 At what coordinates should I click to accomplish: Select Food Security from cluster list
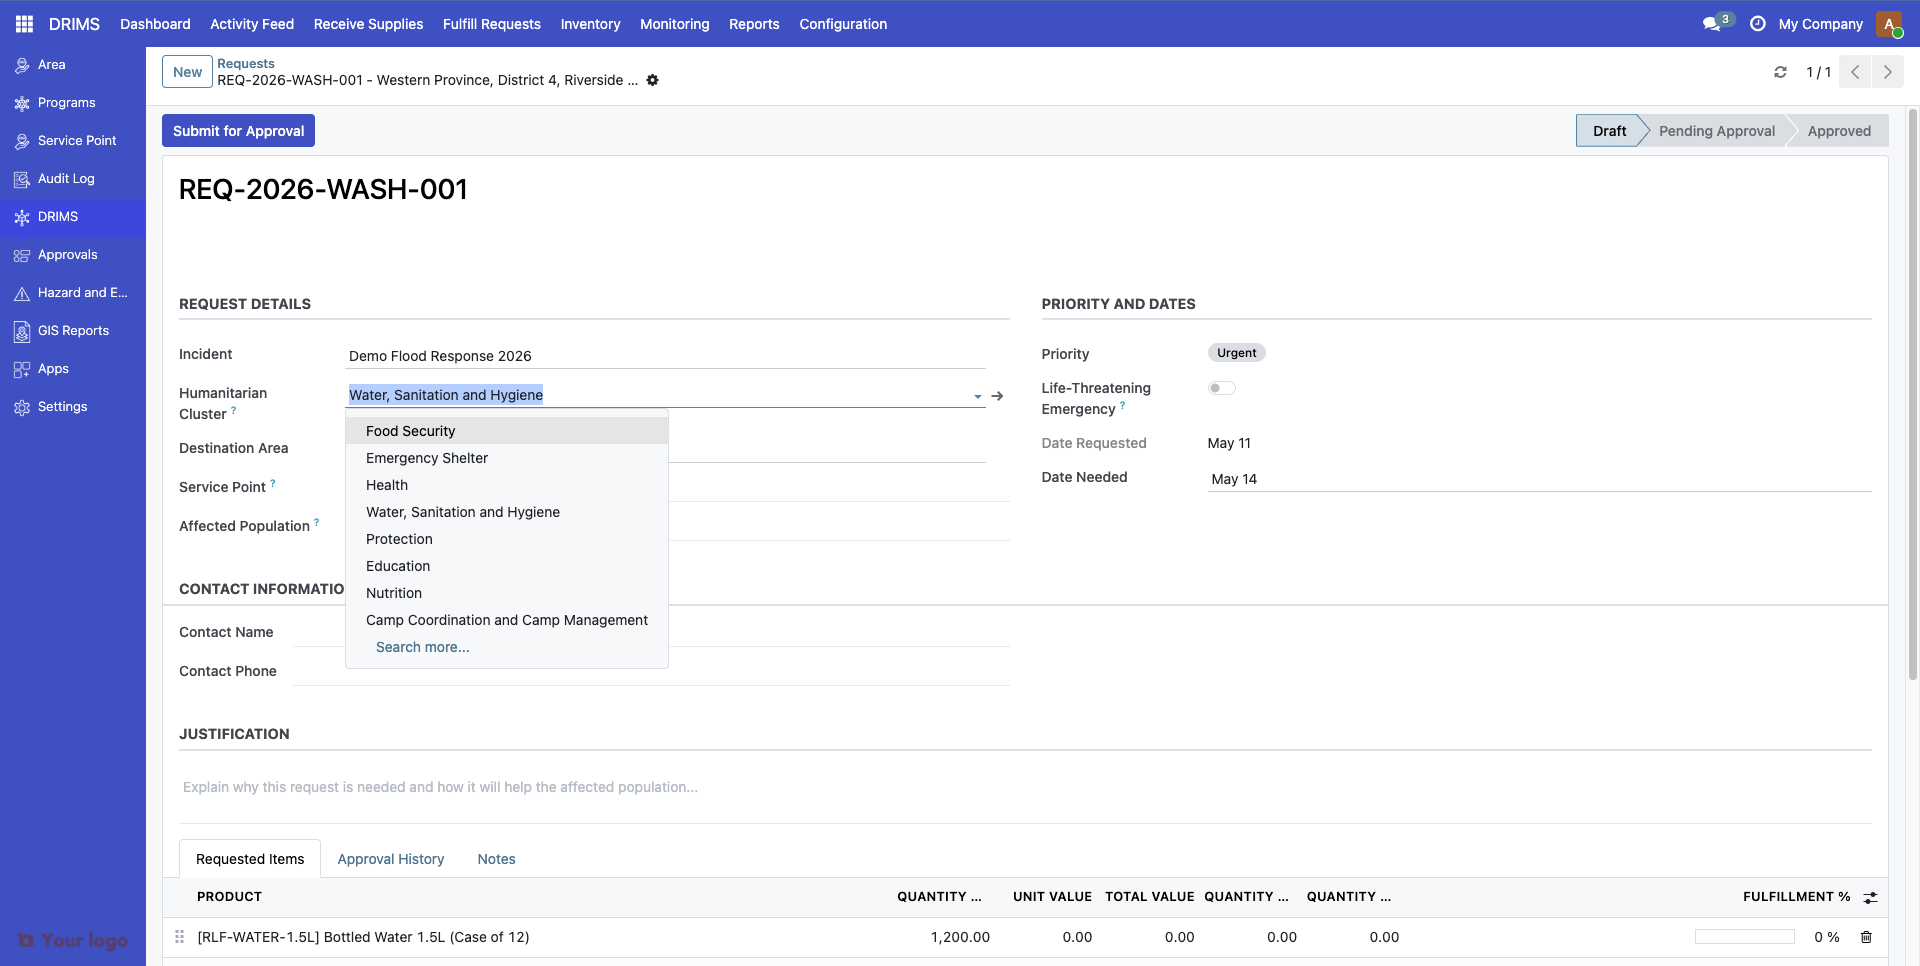[x=507, y=431]
